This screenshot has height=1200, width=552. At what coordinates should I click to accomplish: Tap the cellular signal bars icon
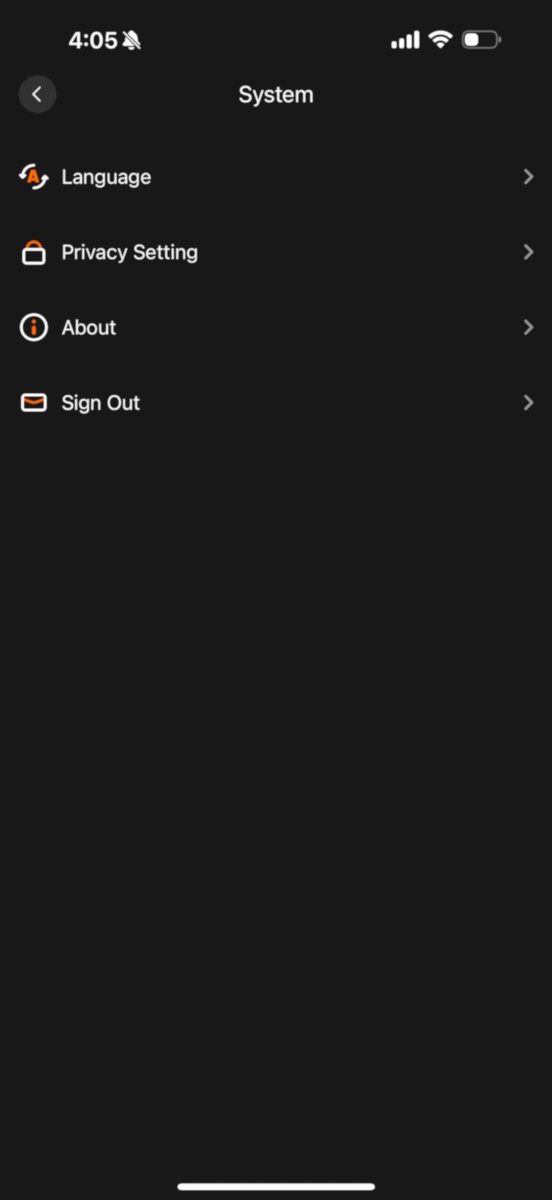(405, 40)
